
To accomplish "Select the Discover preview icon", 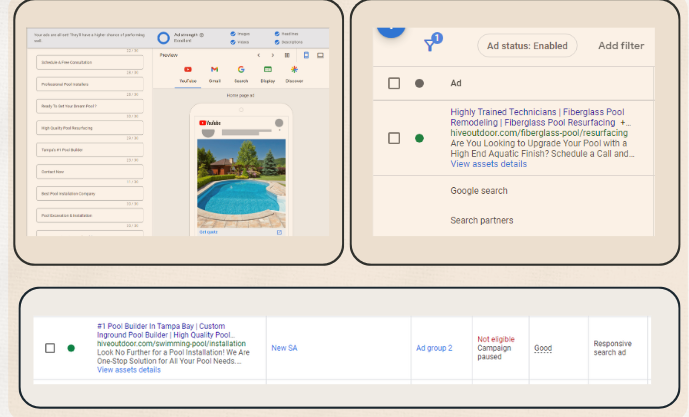I will point(294,69).
